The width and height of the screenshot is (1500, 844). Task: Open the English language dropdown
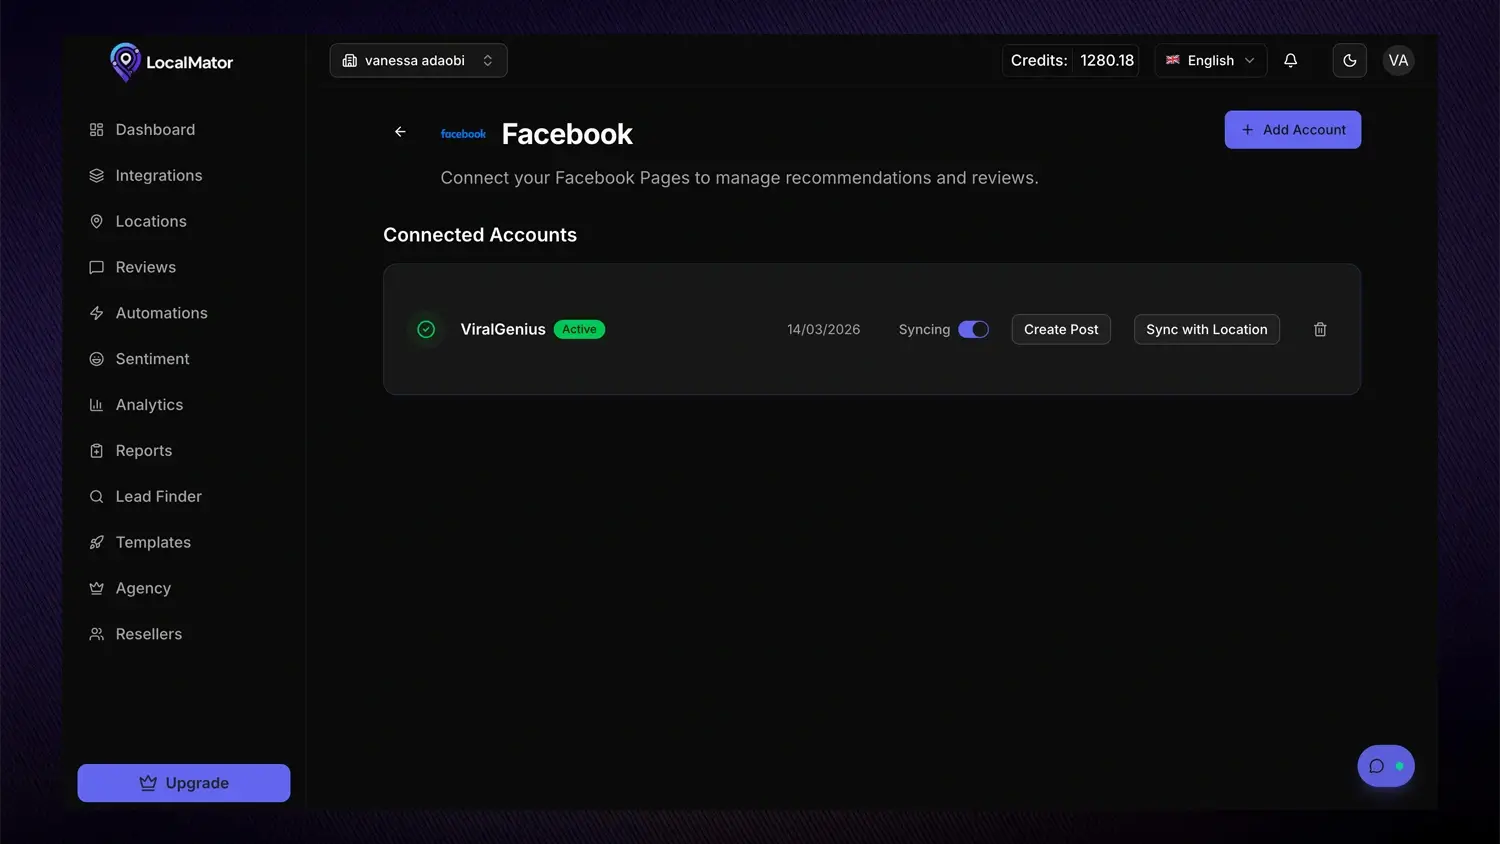[1210, 61]
